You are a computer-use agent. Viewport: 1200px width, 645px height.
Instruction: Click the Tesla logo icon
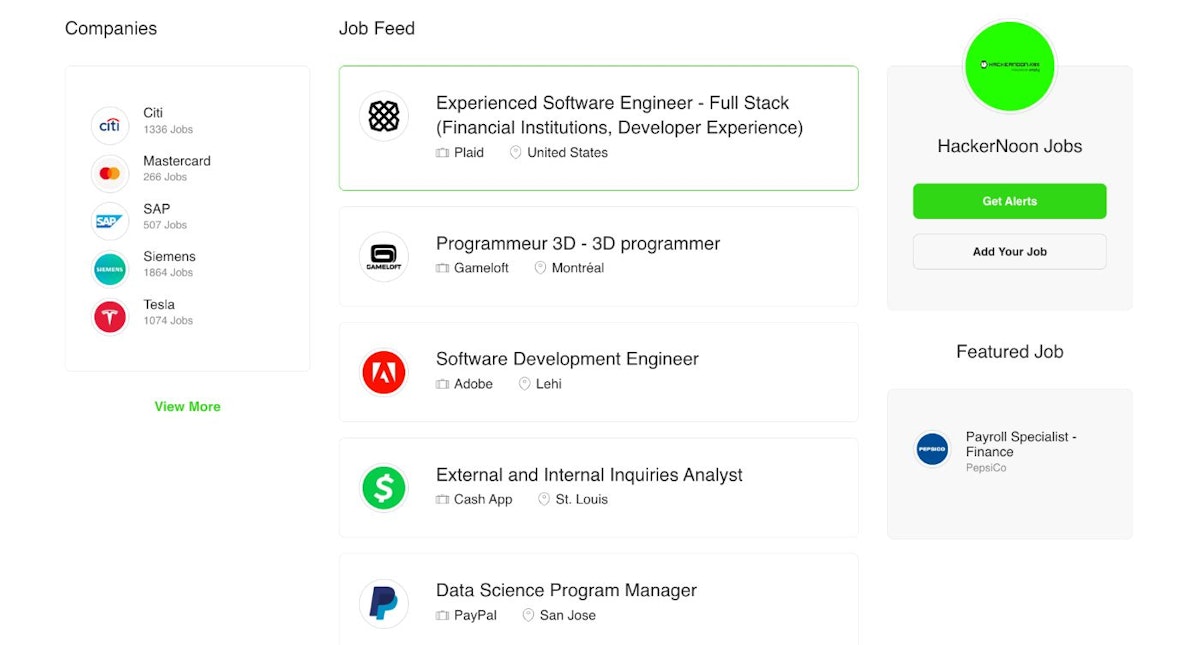coord(110,317)
